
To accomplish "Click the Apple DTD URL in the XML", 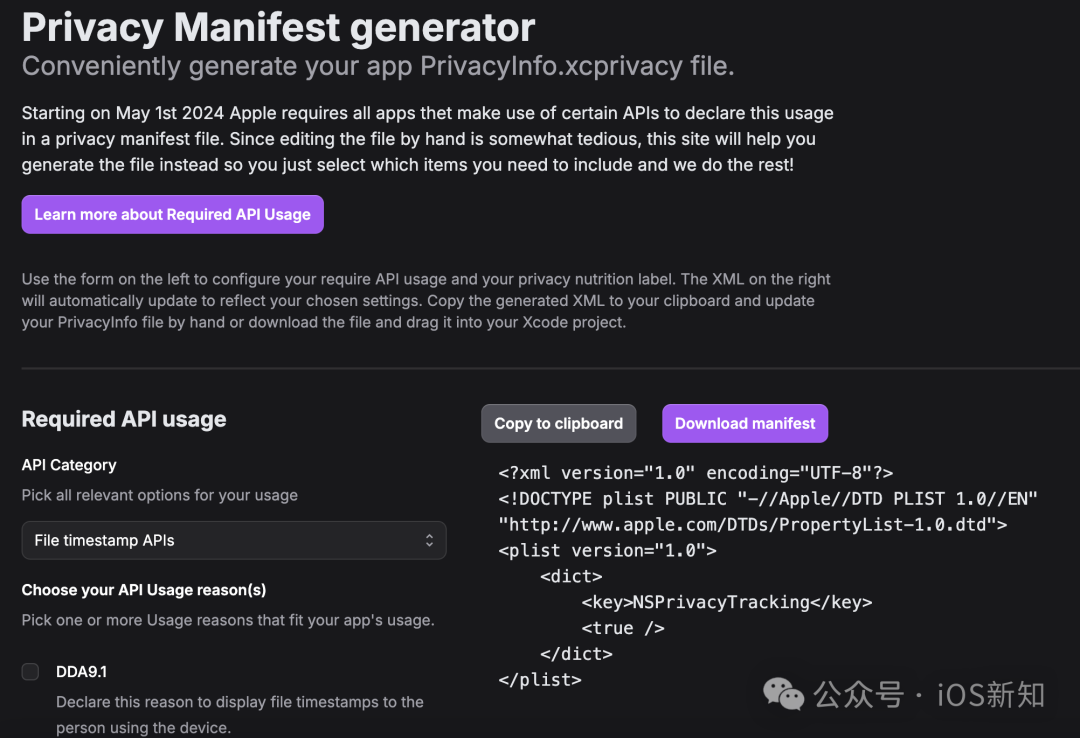I will (752, 524).
